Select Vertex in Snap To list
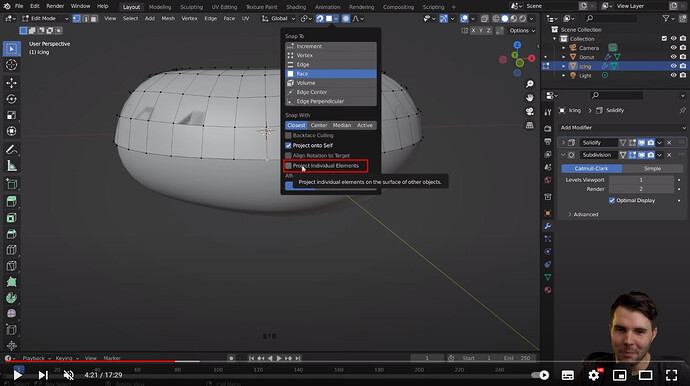Image resolution: width=690 pixels, height=386 pixels. (x=330, y=55)
